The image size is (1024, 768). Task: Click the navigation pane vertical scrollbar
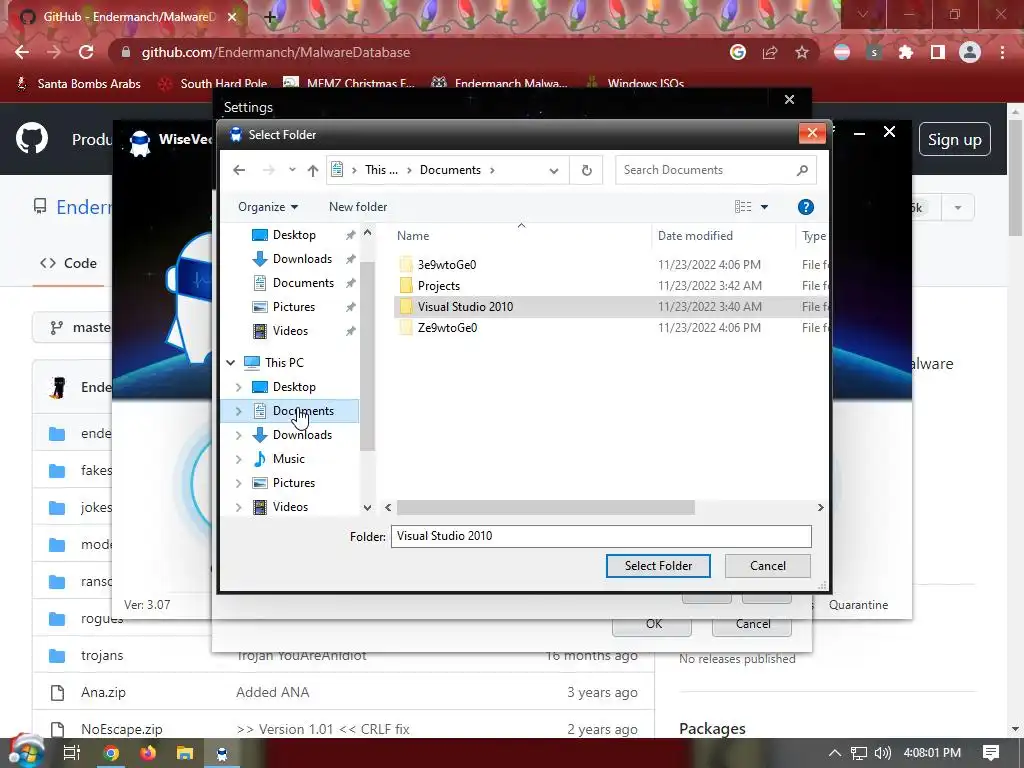point(367,356)
